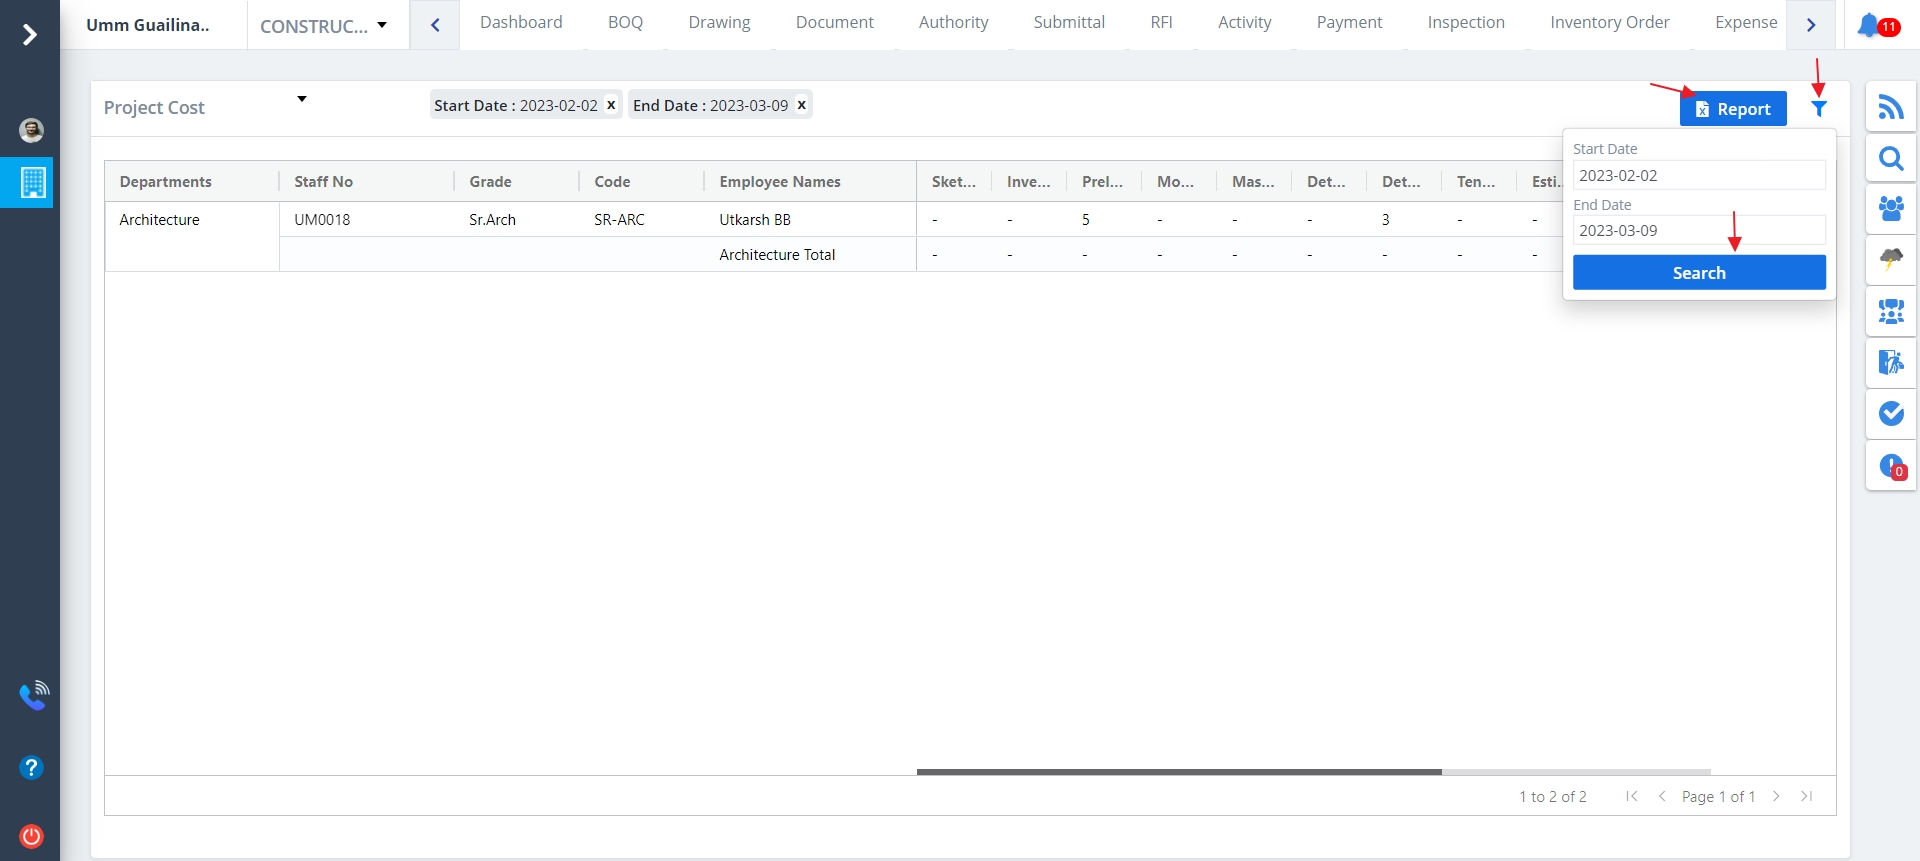
Task: Export using the Report button
Action: [x=1732, y=109]
